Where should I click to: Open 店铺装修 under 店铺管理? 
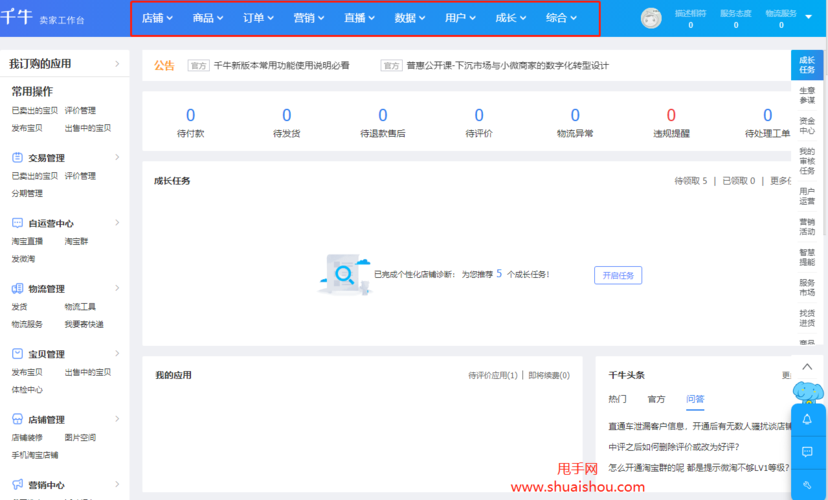pos(27,438)
